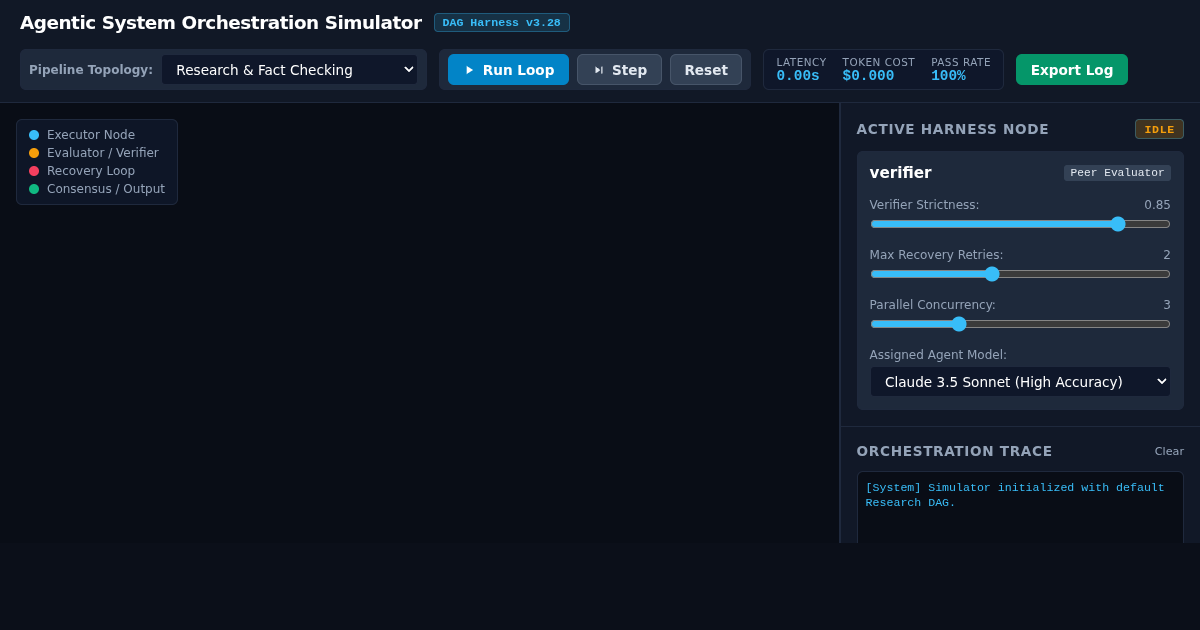The image size is (1200, 630).
Task: Click the verifier node title
Action: point(900,173)
